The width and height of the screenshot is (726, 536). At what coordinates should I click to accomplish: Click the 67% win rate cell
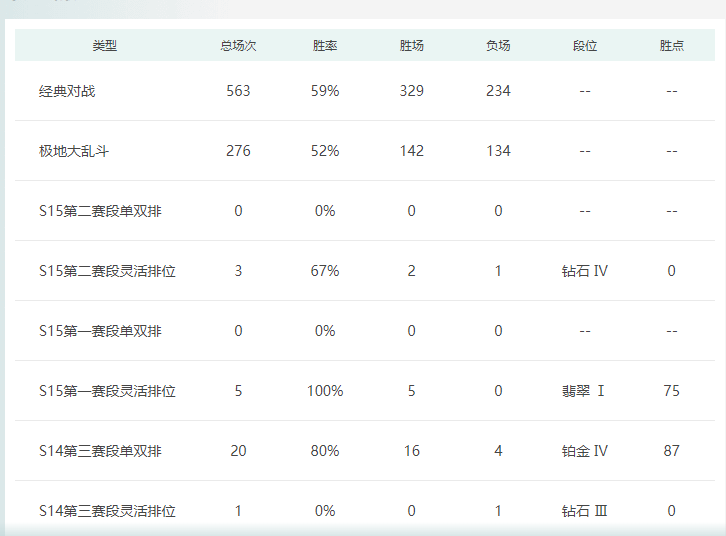[325, 271]
